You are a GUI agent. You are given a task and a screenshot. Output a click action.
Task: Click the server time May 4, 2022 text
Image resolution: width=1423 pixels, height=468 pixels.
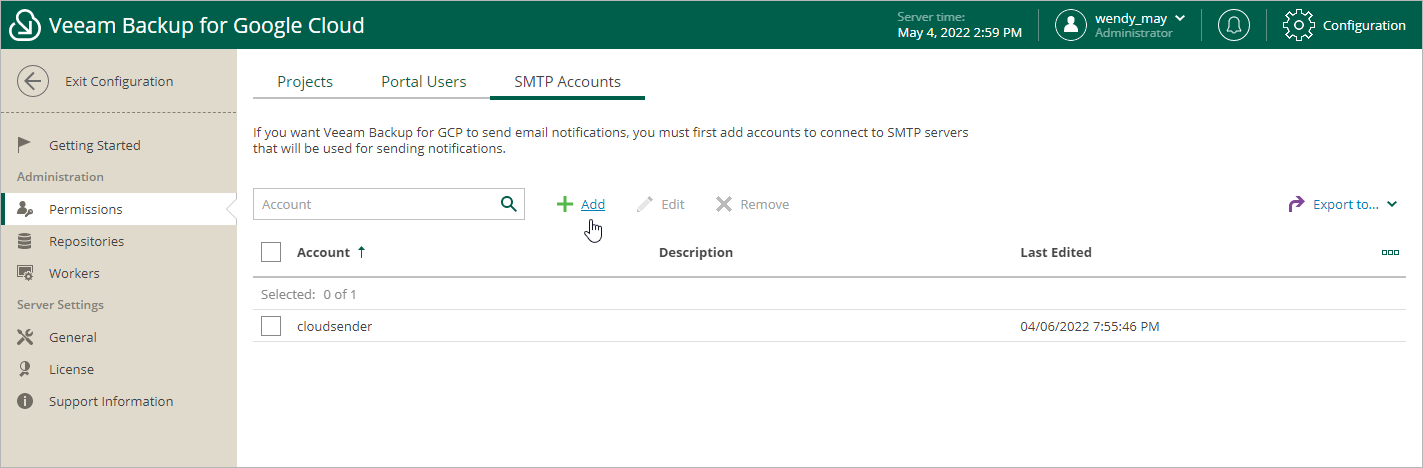[x=960, y=33]
